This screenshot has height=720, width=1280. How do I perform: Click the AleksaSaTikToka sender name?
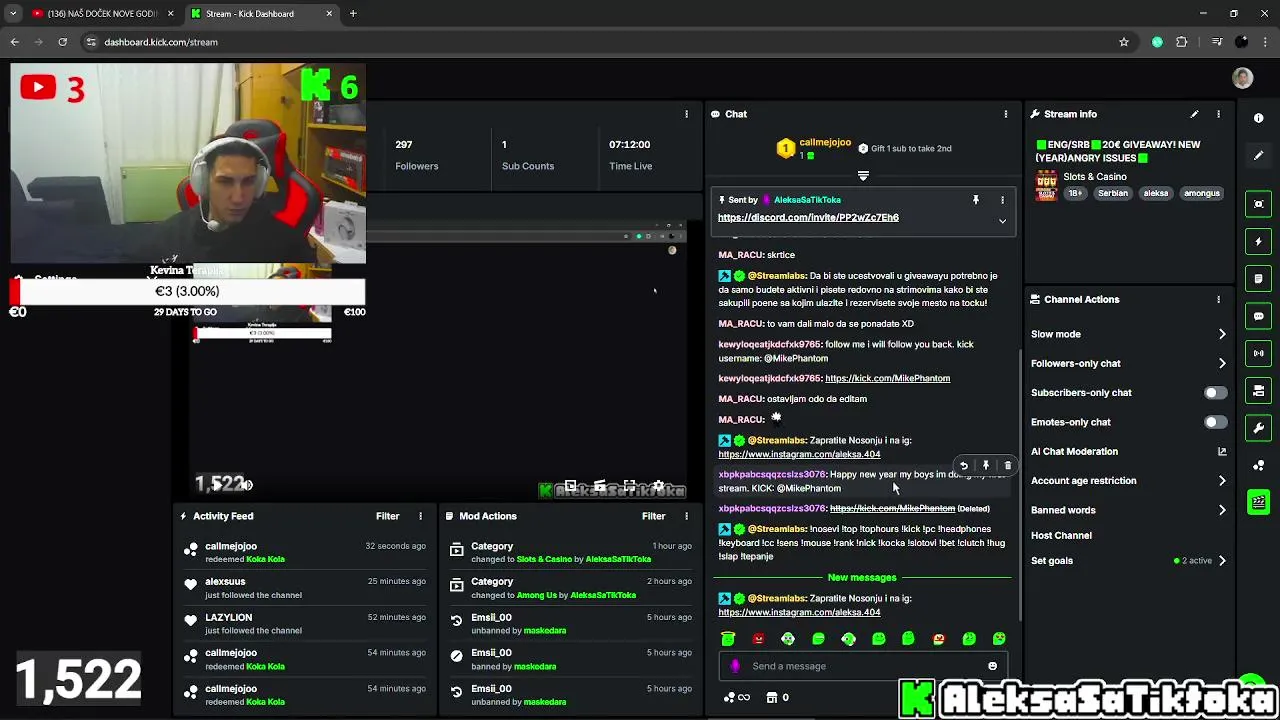coord(807,200)
